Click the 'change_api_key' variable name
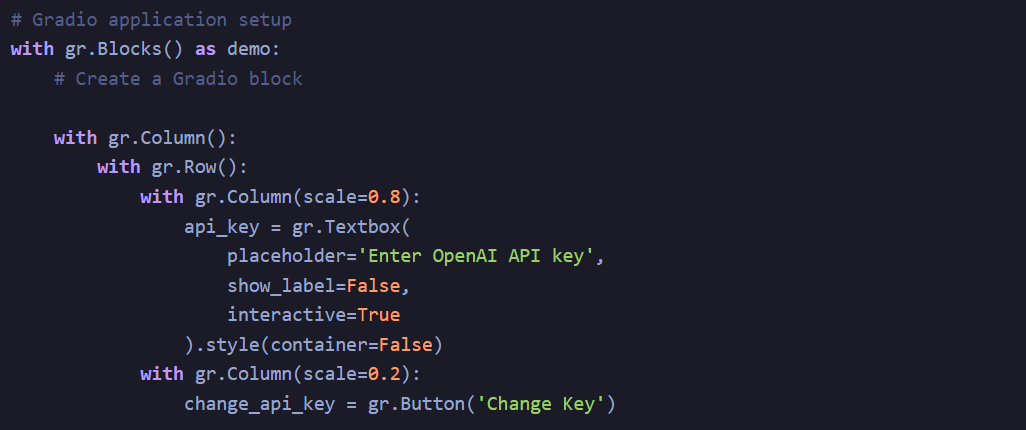Viewport: 1026px width, 430px height. click(259, 404)
